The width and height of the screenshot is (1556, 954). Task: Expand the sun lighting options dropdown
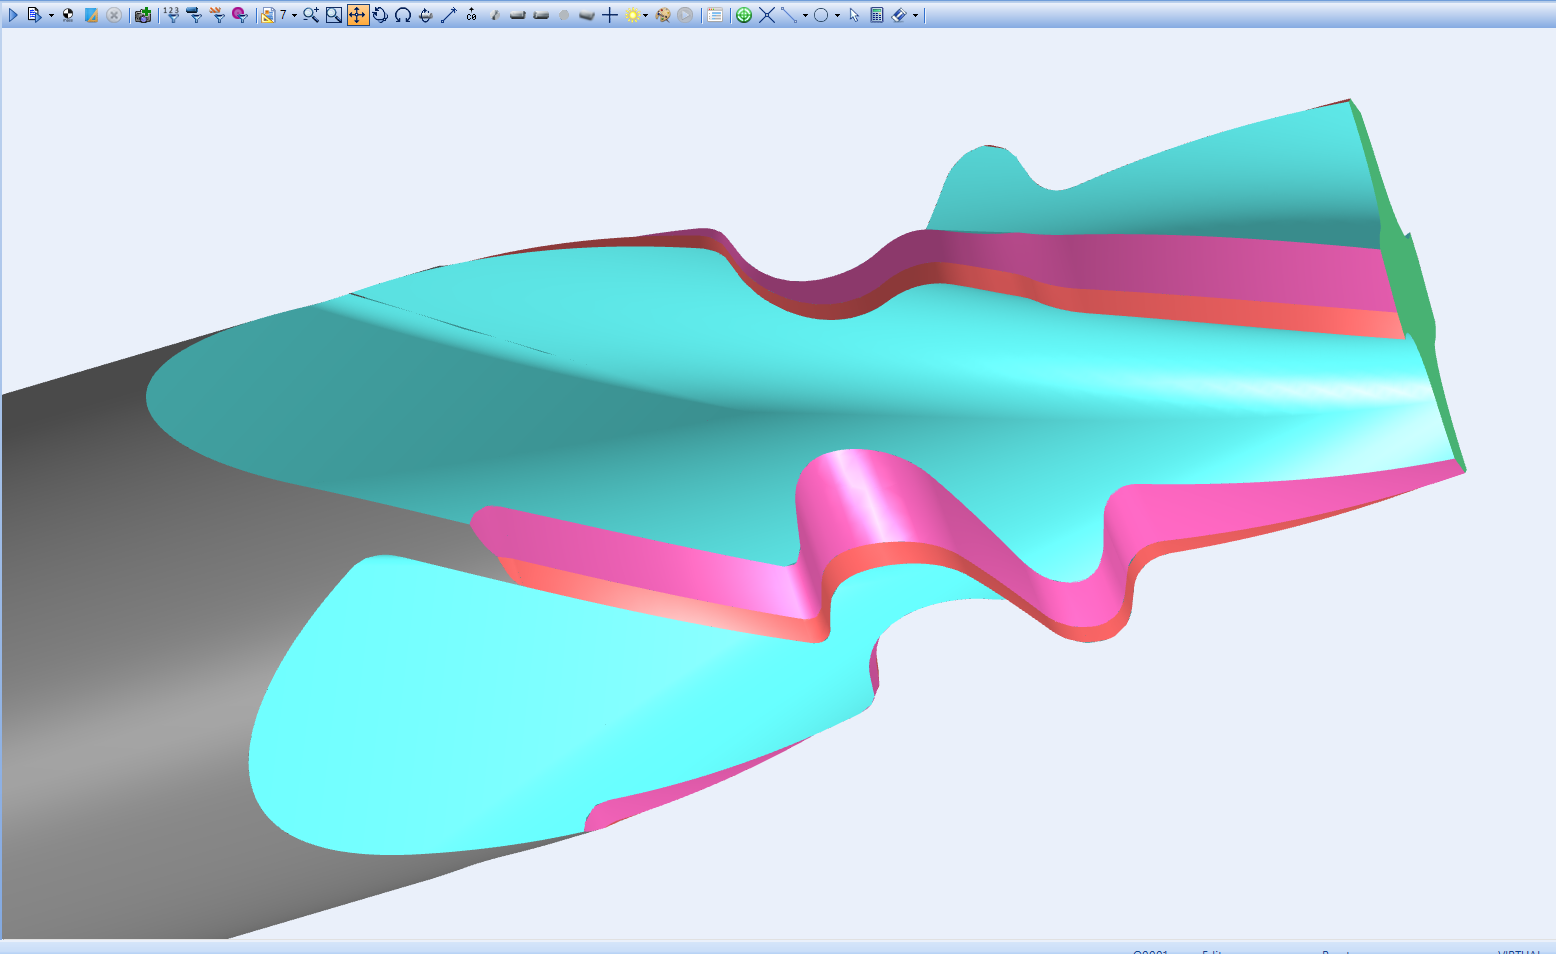(646, 15)
